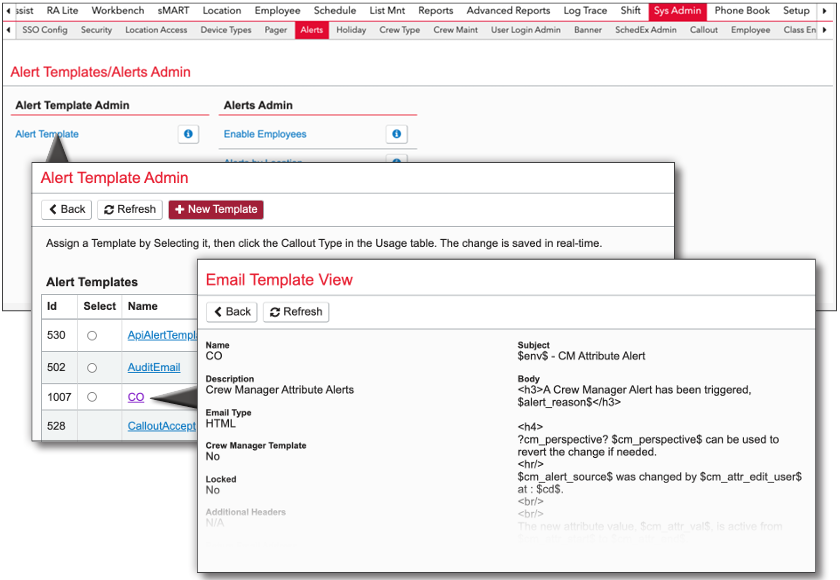Open the SSO Config sub-tab

pyautogui.click(x=45, y=30)
